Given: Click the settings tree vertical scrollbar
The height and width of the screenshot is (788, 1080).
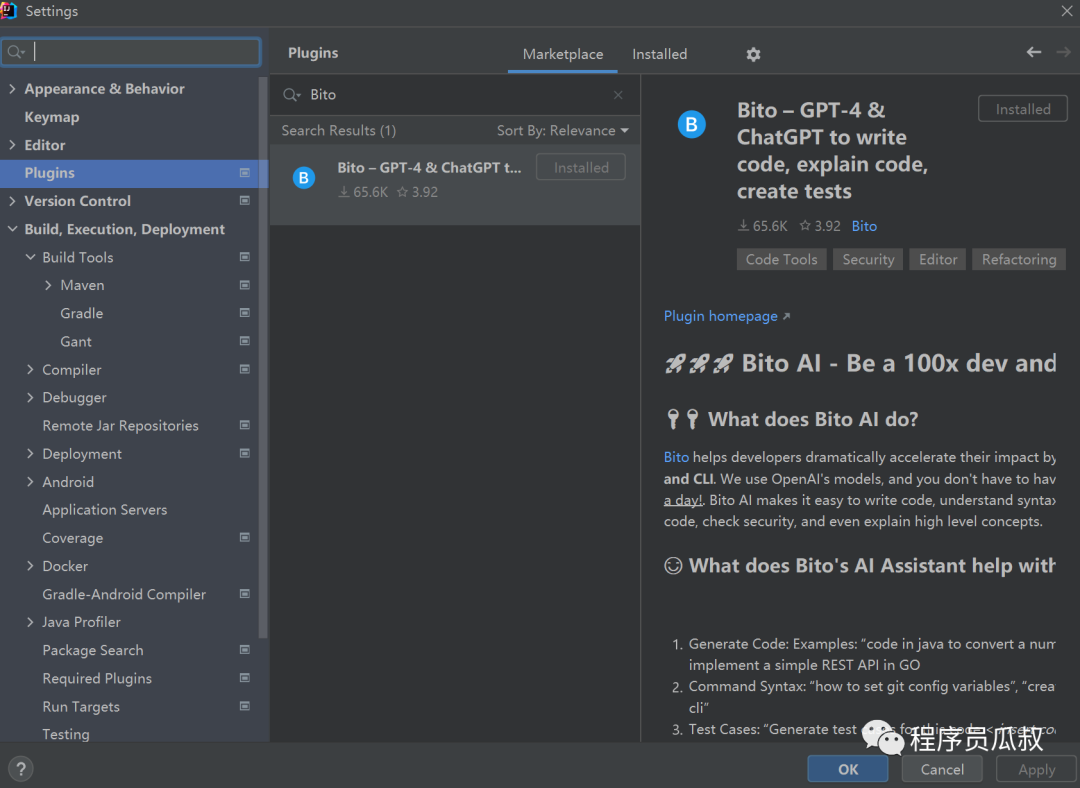Looking at the screenshot, I should point(262,358).
